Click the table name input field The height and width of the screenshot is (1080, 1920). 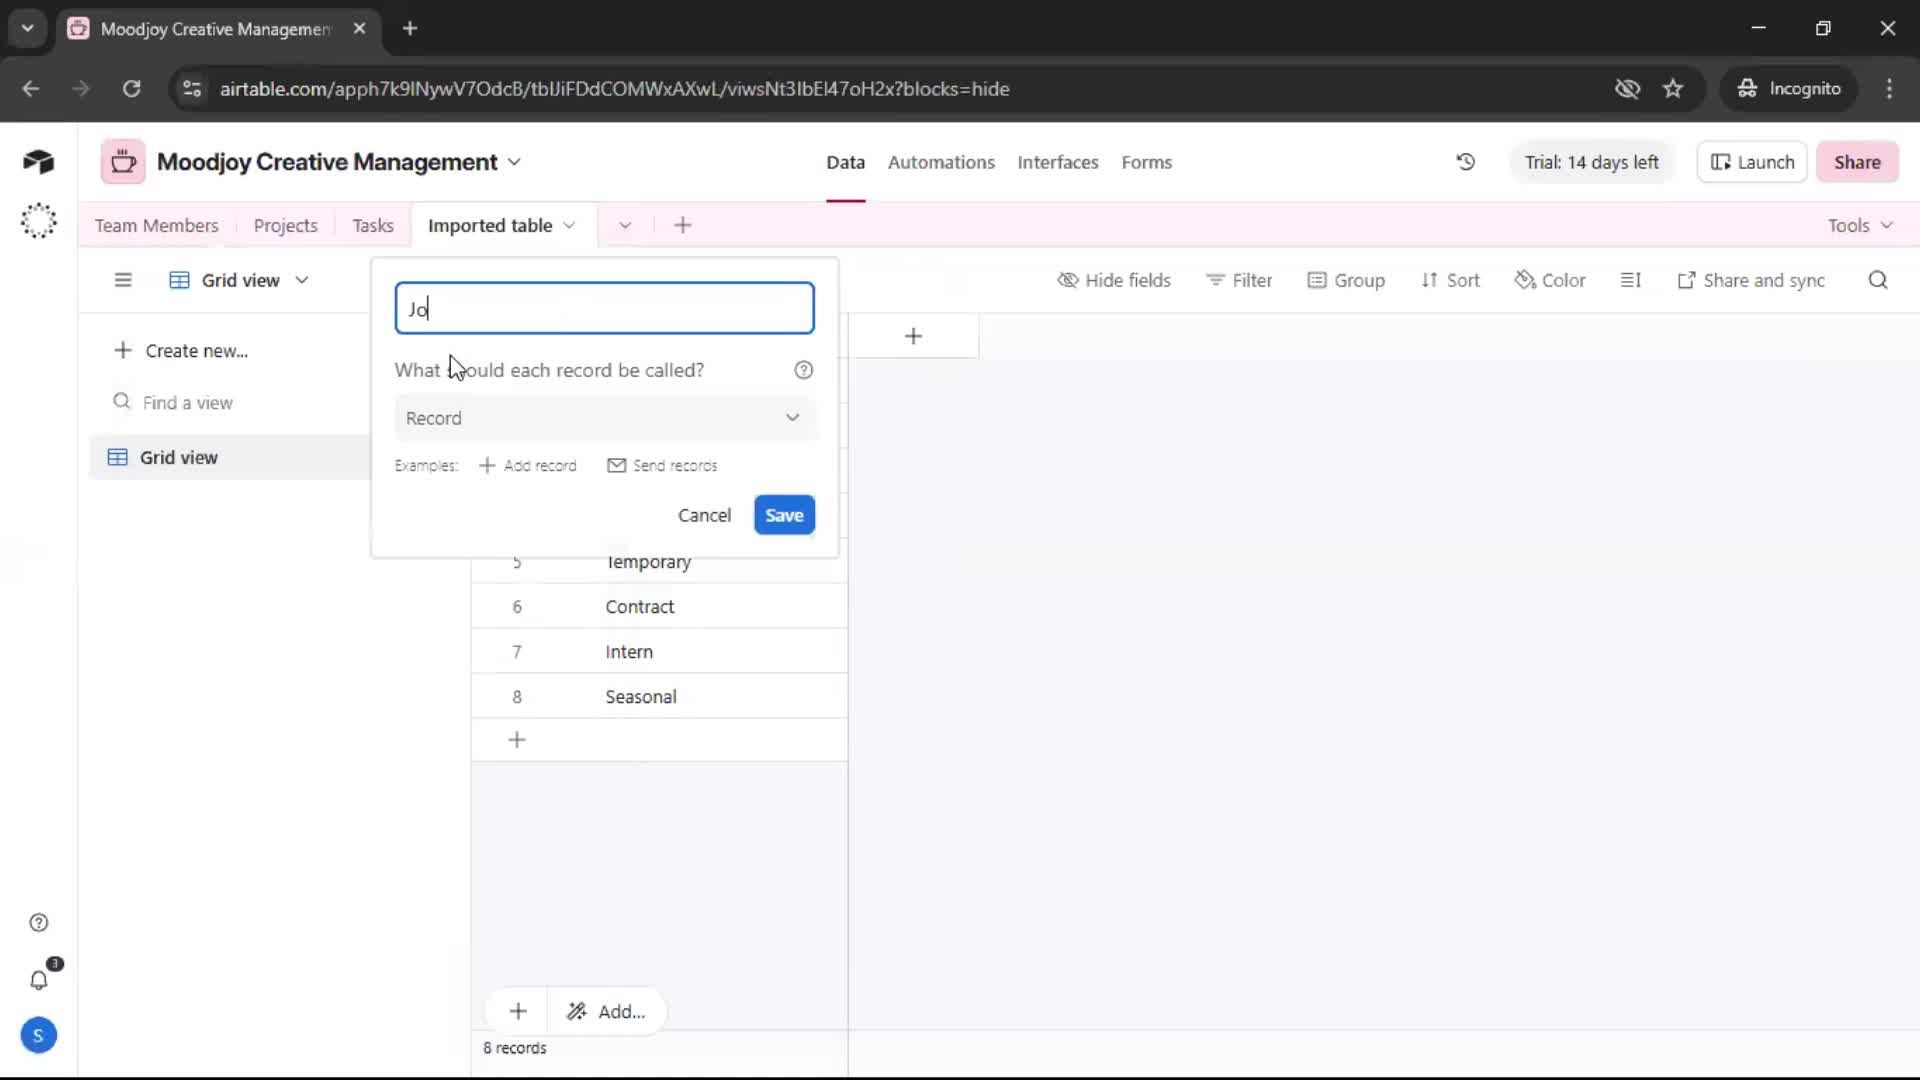click(x=604, y=308)
